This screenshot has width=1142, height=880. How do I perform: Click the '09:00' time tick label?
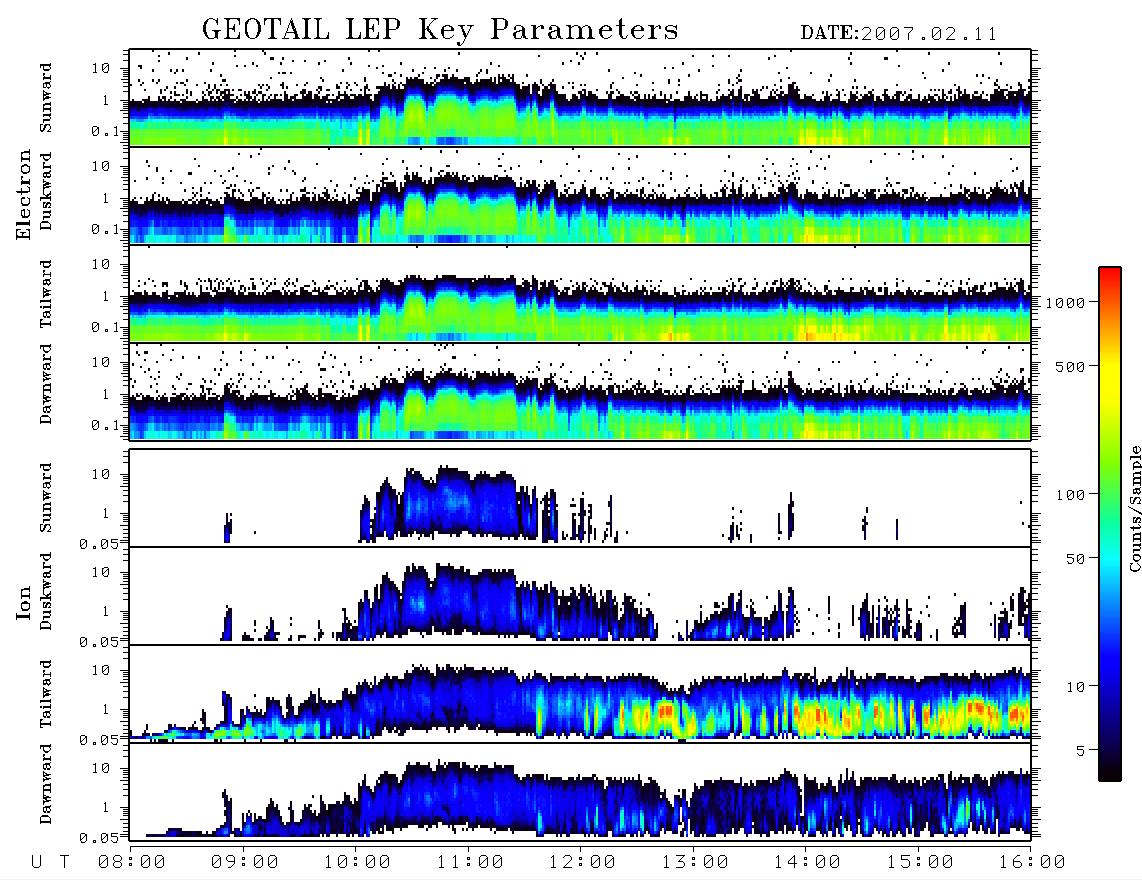tap(245, 862)
